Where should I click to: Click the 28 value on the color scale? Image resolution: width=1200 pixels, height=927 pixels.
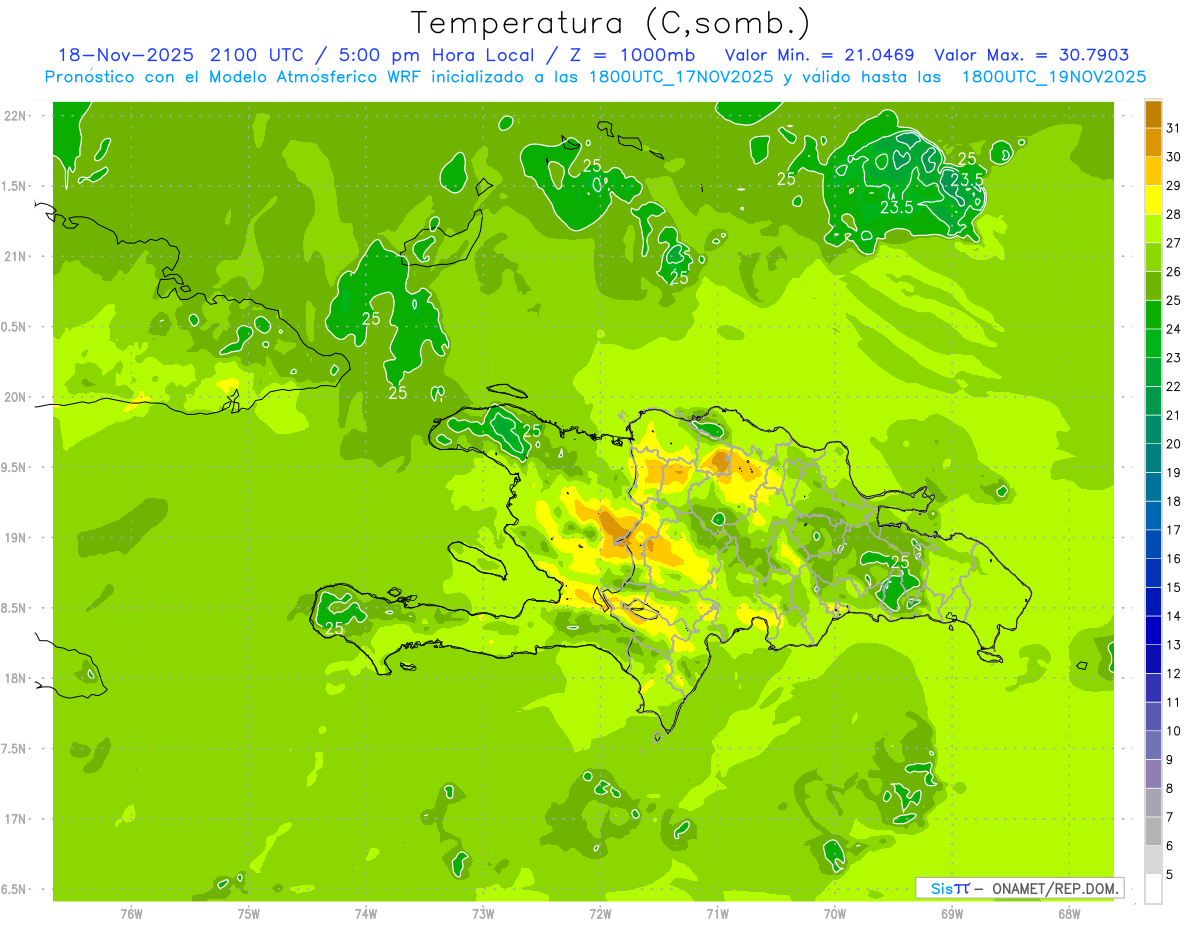[1174, 214]
